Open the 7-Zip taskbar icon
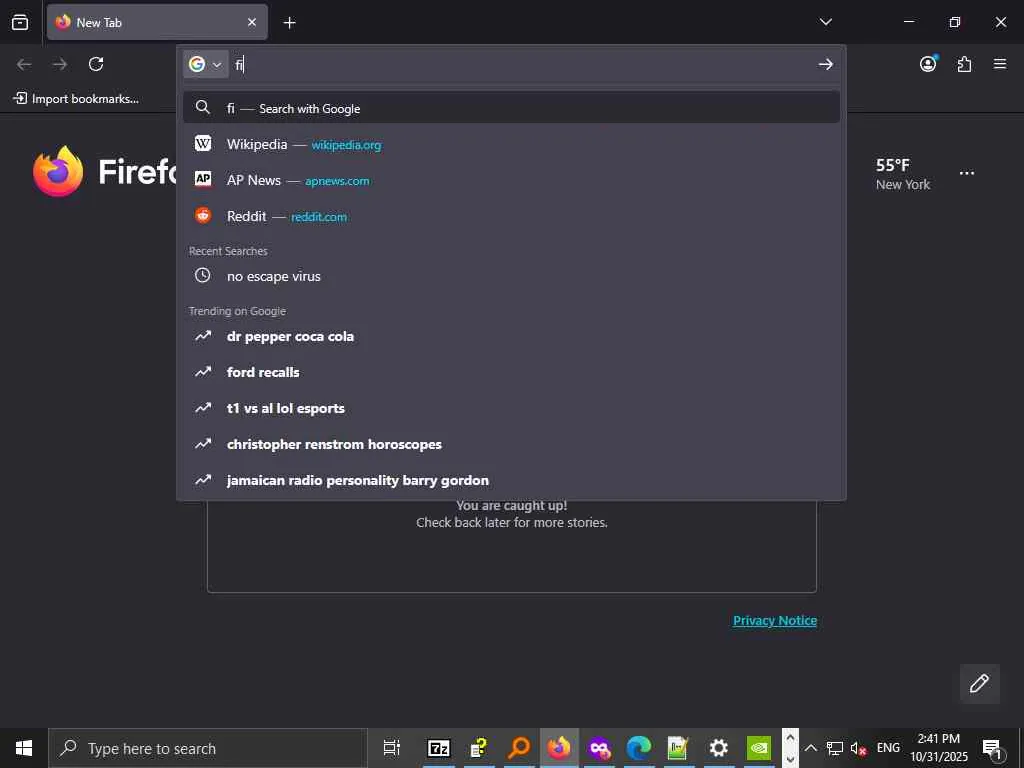Viewport: 1024px width, 768px height. click(439, 748)
